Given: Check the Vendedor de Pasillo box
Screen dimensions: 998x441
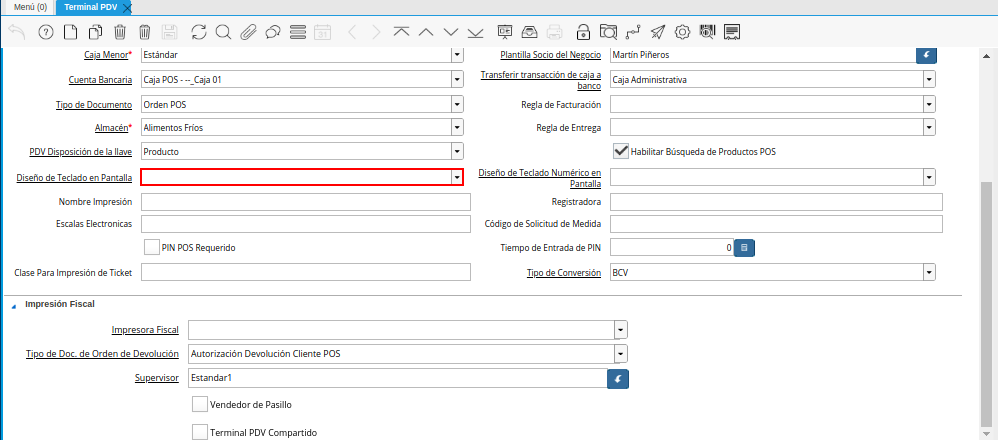Looking at the screenshot, I should 200,404.
